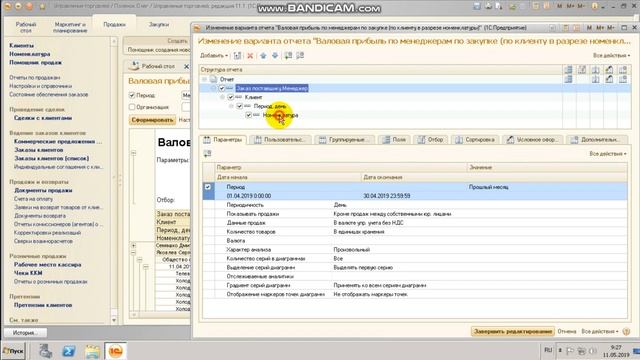
Task: Toggle the Номенклатура grouping checkbox
Action: (249, 115)
